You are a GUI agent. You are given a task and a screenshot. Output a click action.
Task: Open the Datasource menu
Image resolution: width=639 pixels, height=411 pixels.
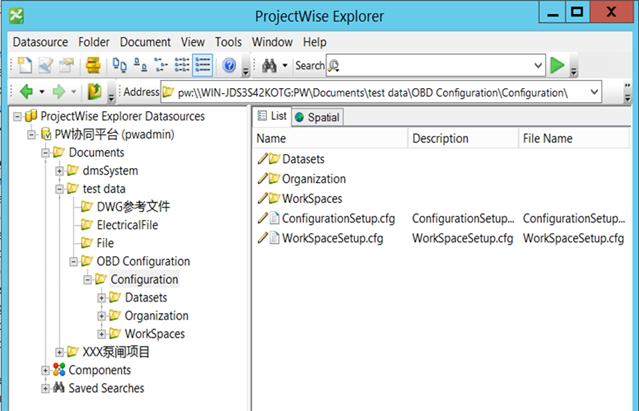pyautogui.click(x=40, y=42)
